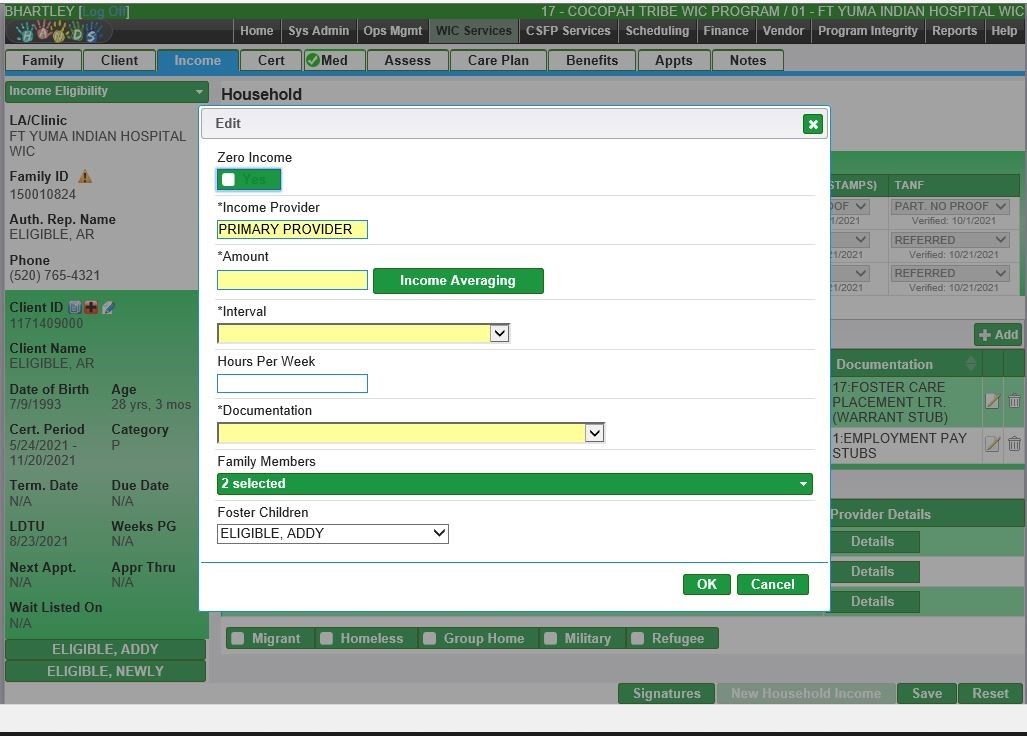Delete the Foster Care Placement Ltr. row
Screen dimensions: 1027x736
point(1014,401)
